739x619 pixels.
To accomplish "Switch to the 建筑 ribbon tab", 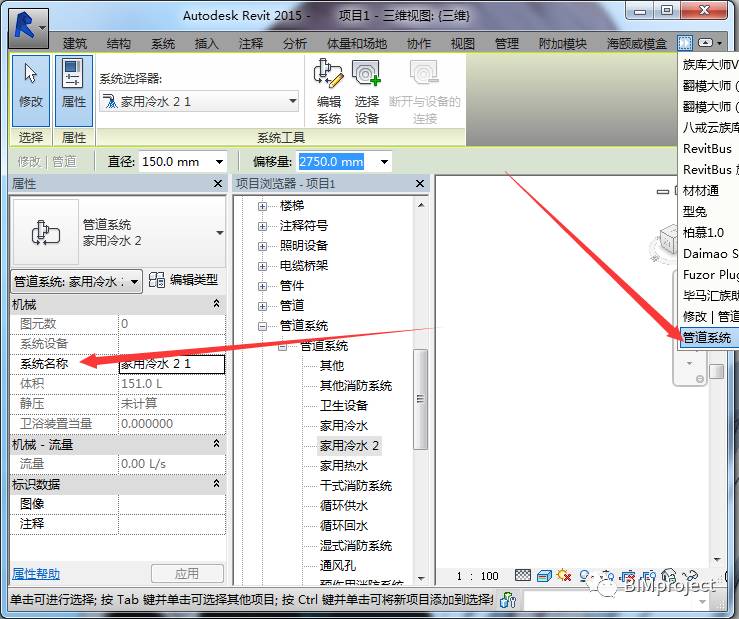I will pos(74,43).
